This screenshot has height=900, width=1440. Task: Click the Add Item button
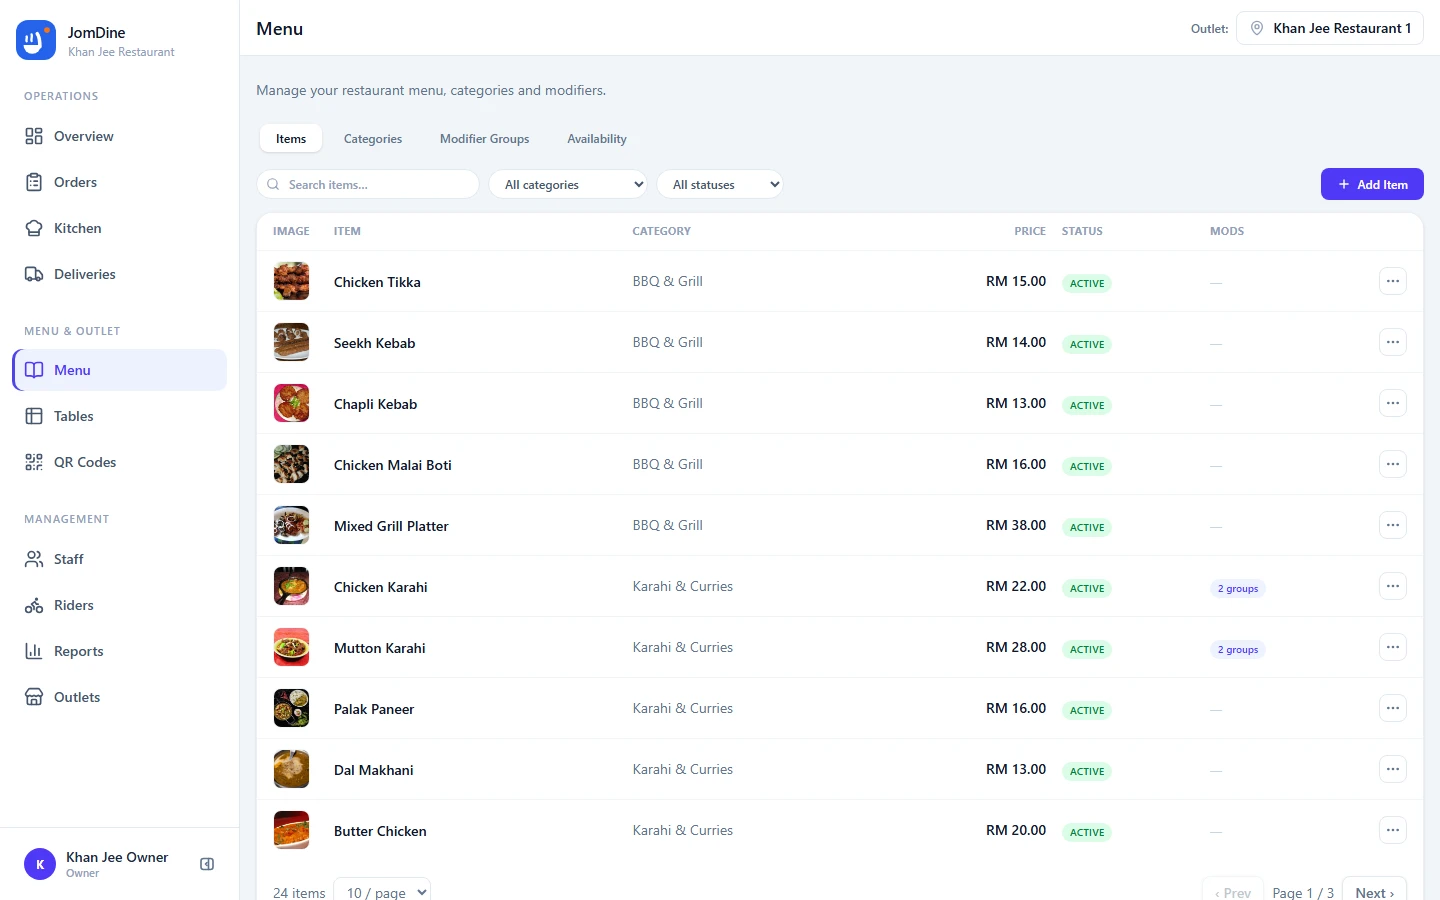click(x=1372, y=184)
